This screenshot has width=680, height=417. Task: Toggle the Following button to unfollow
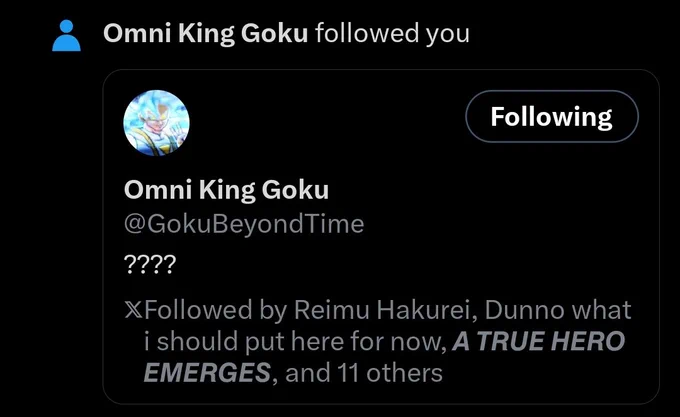click(x=552, y=116)
